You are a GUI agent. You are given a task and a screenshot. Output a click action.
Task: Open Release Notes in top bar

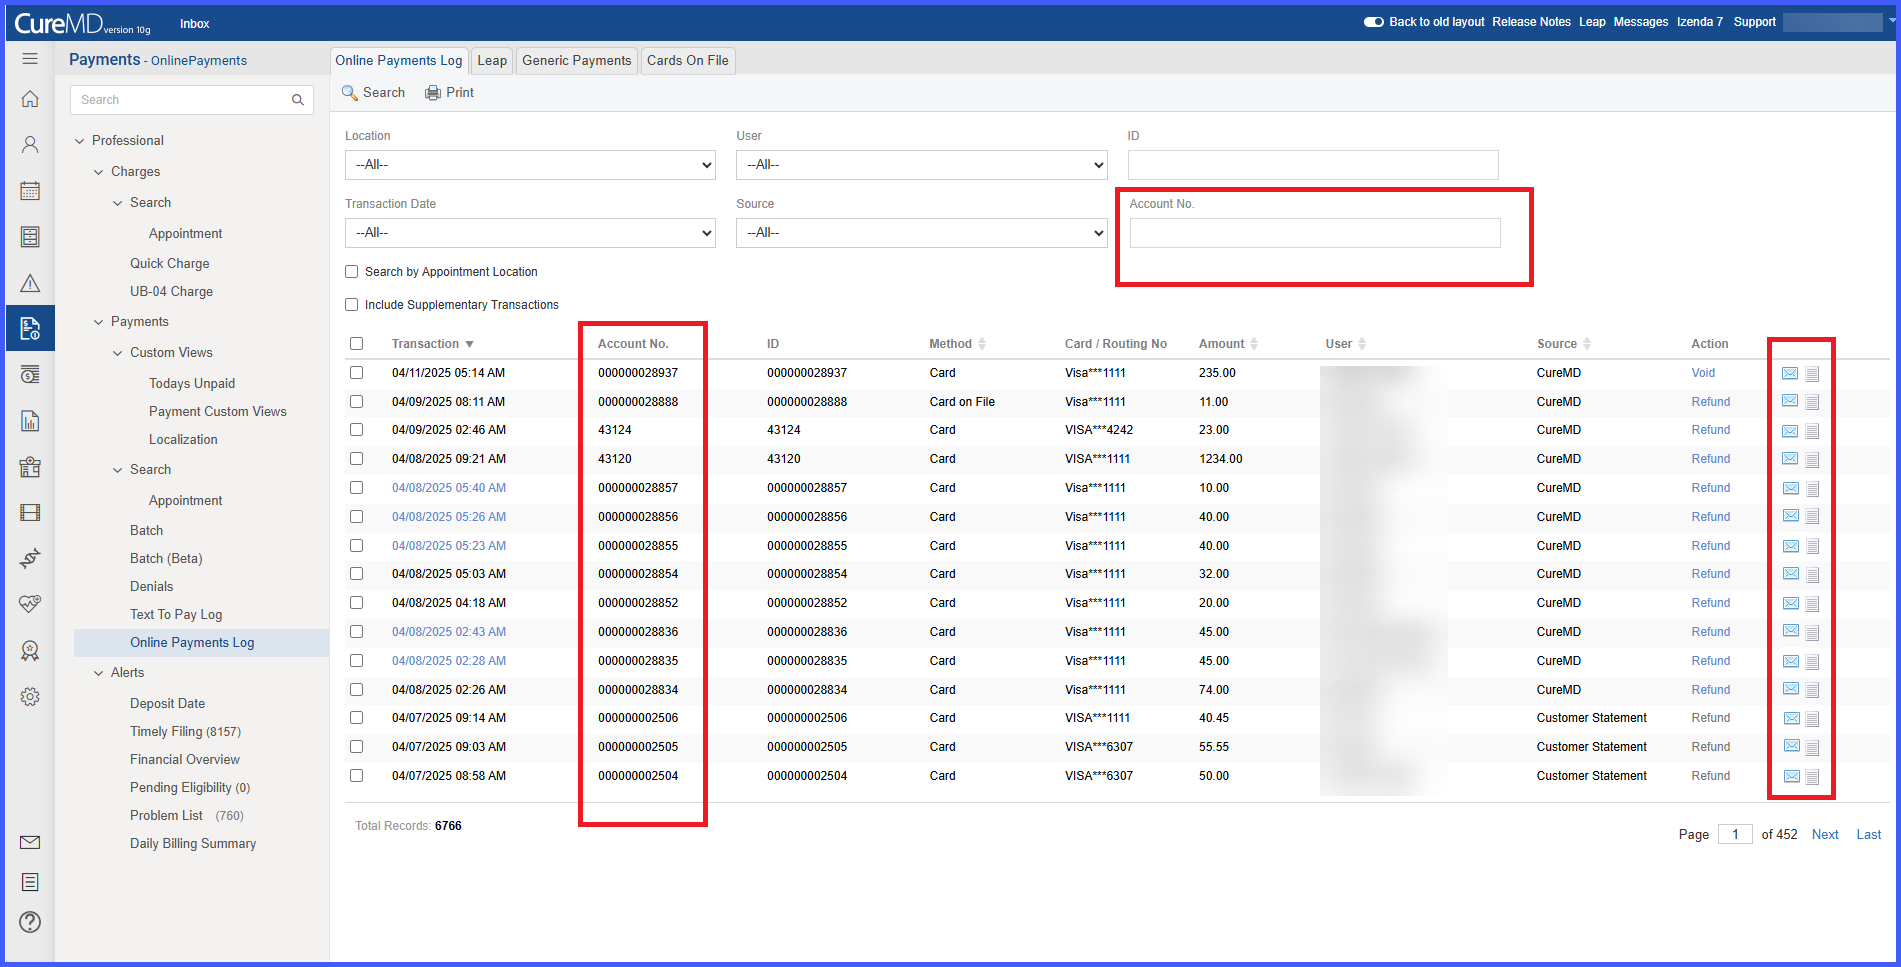coord(1531,22)
